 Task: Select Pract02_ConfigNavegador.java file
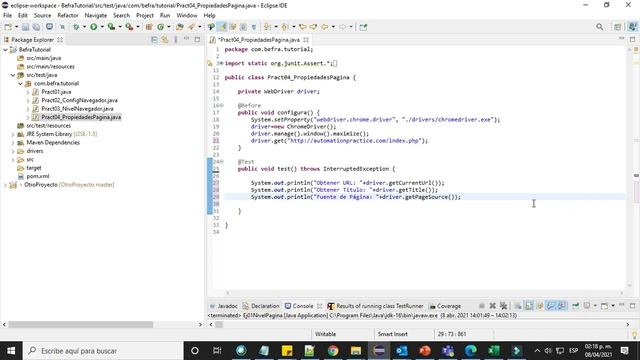tap(79, 100)
